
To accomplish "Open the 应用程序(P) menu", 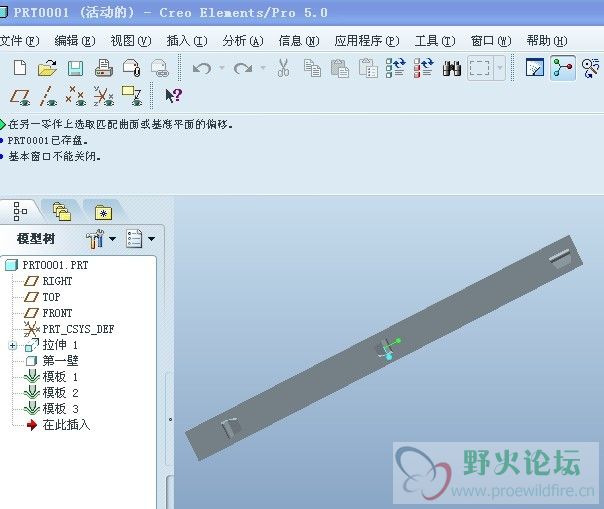I will pos(367,40).
